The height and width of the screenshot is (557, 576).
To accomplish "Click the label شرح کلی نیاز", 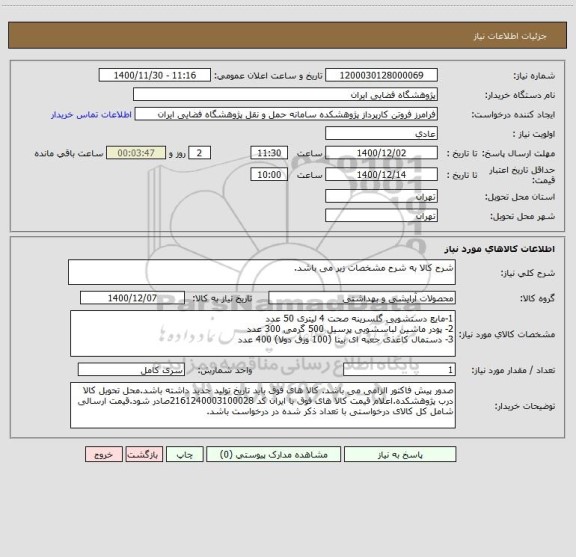I will 528,273.
